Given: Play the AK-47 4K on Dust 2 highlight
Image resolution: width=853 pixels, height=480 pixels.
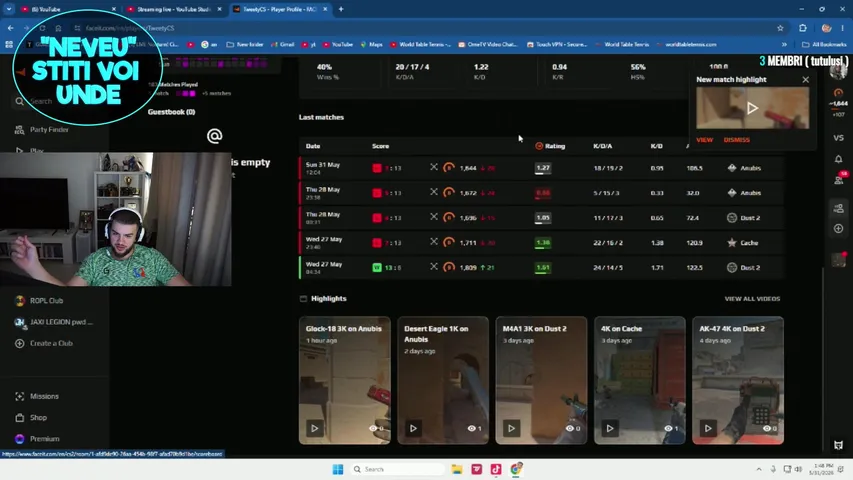Looking at the screenshot, I should coord(708,428).
